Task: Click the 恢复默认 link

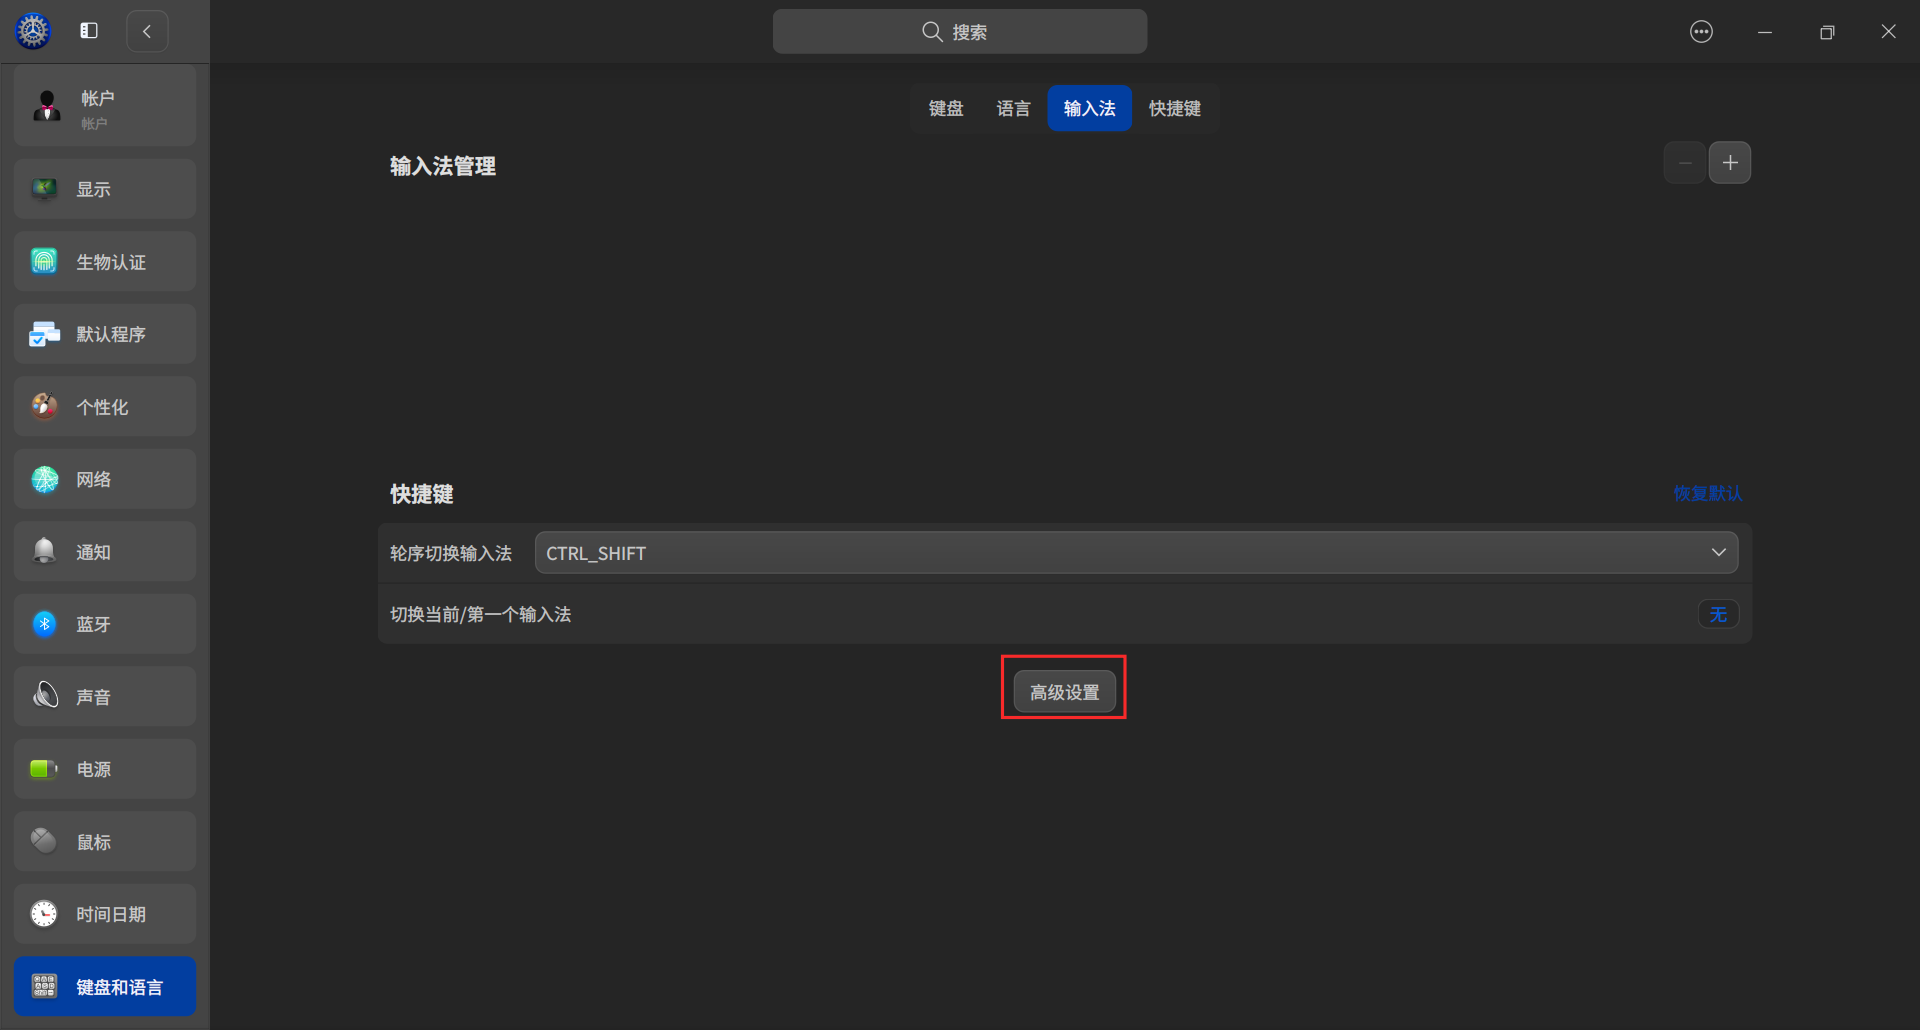Action: click(1707, 493)
